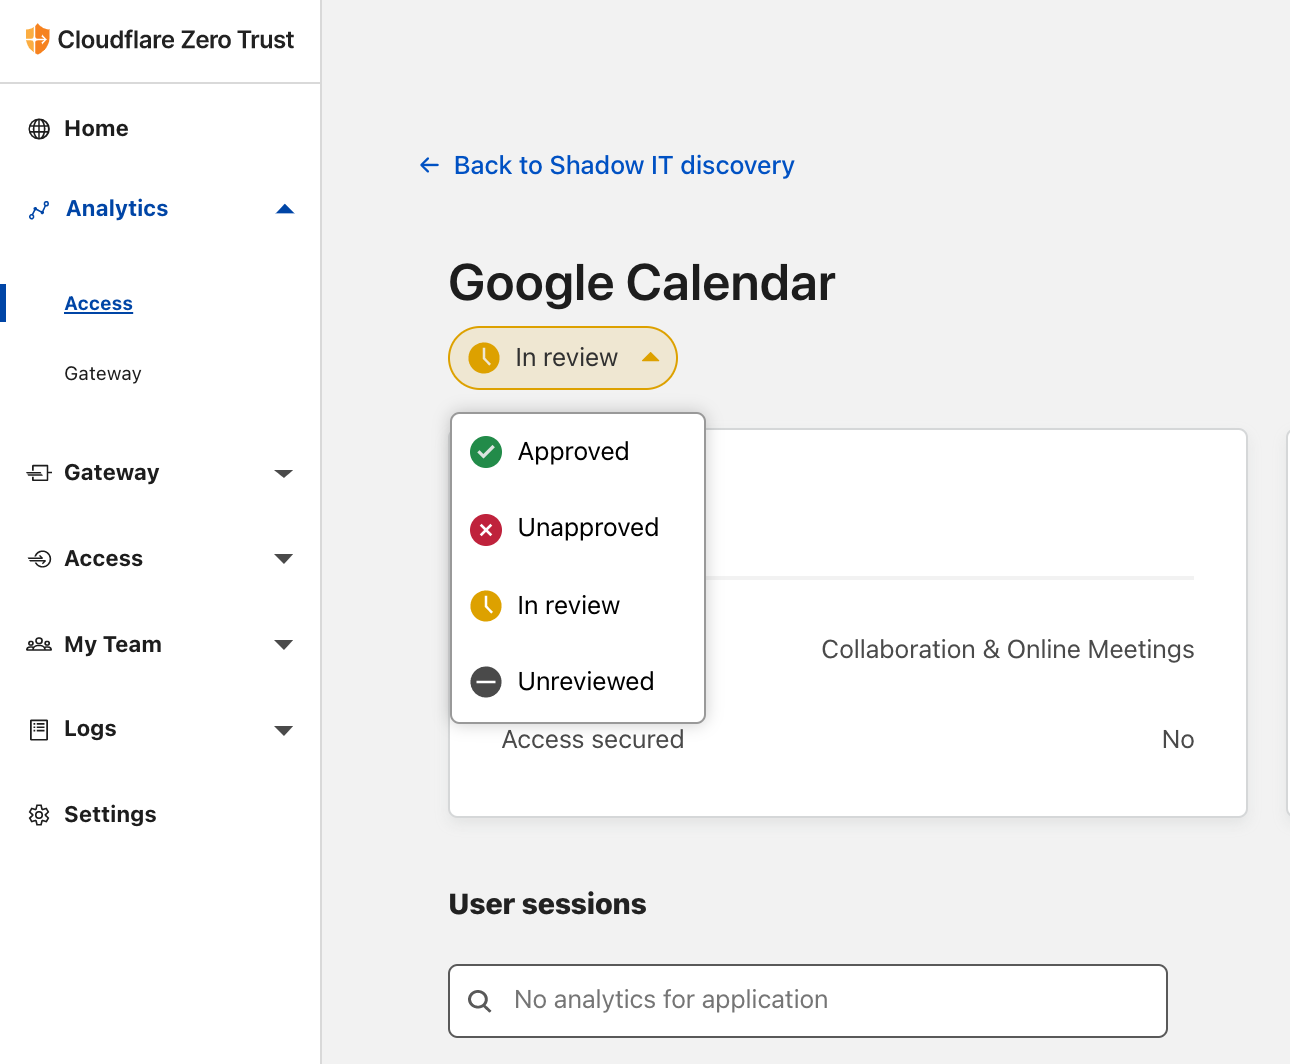Click the Analytics trend-line icon

[x=39, y=209]
